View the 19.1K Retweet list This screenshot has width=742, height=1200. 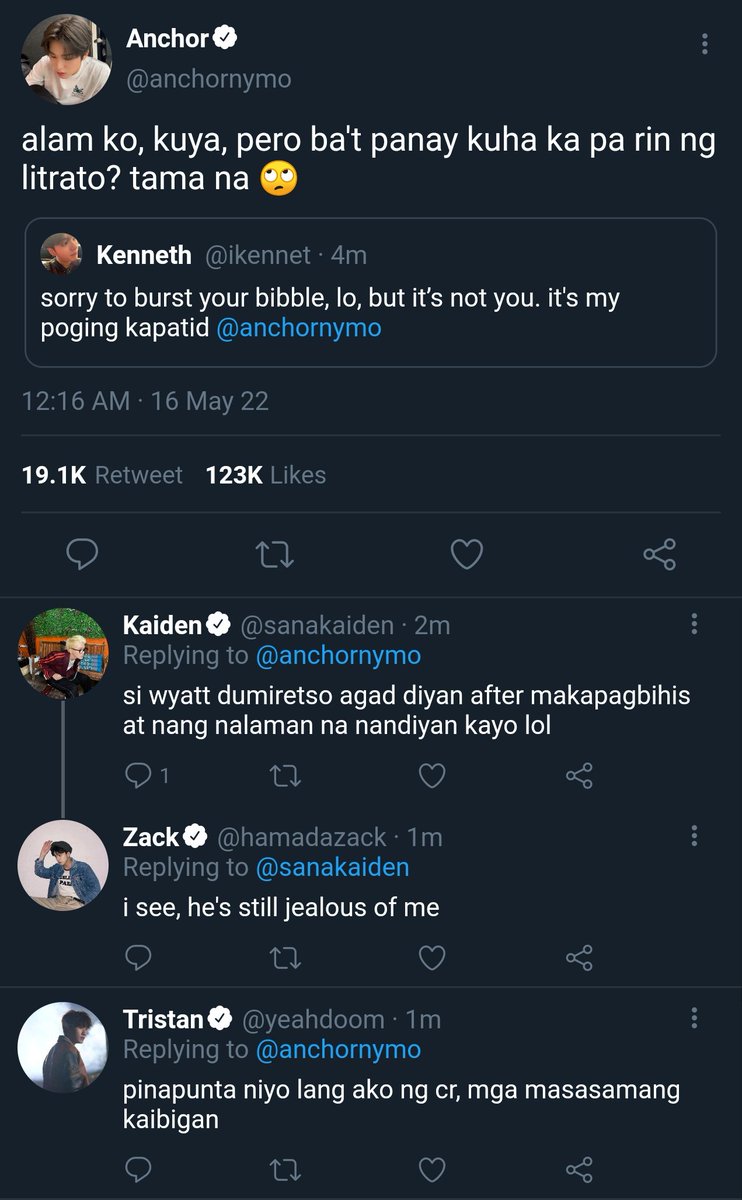point(102,475)
